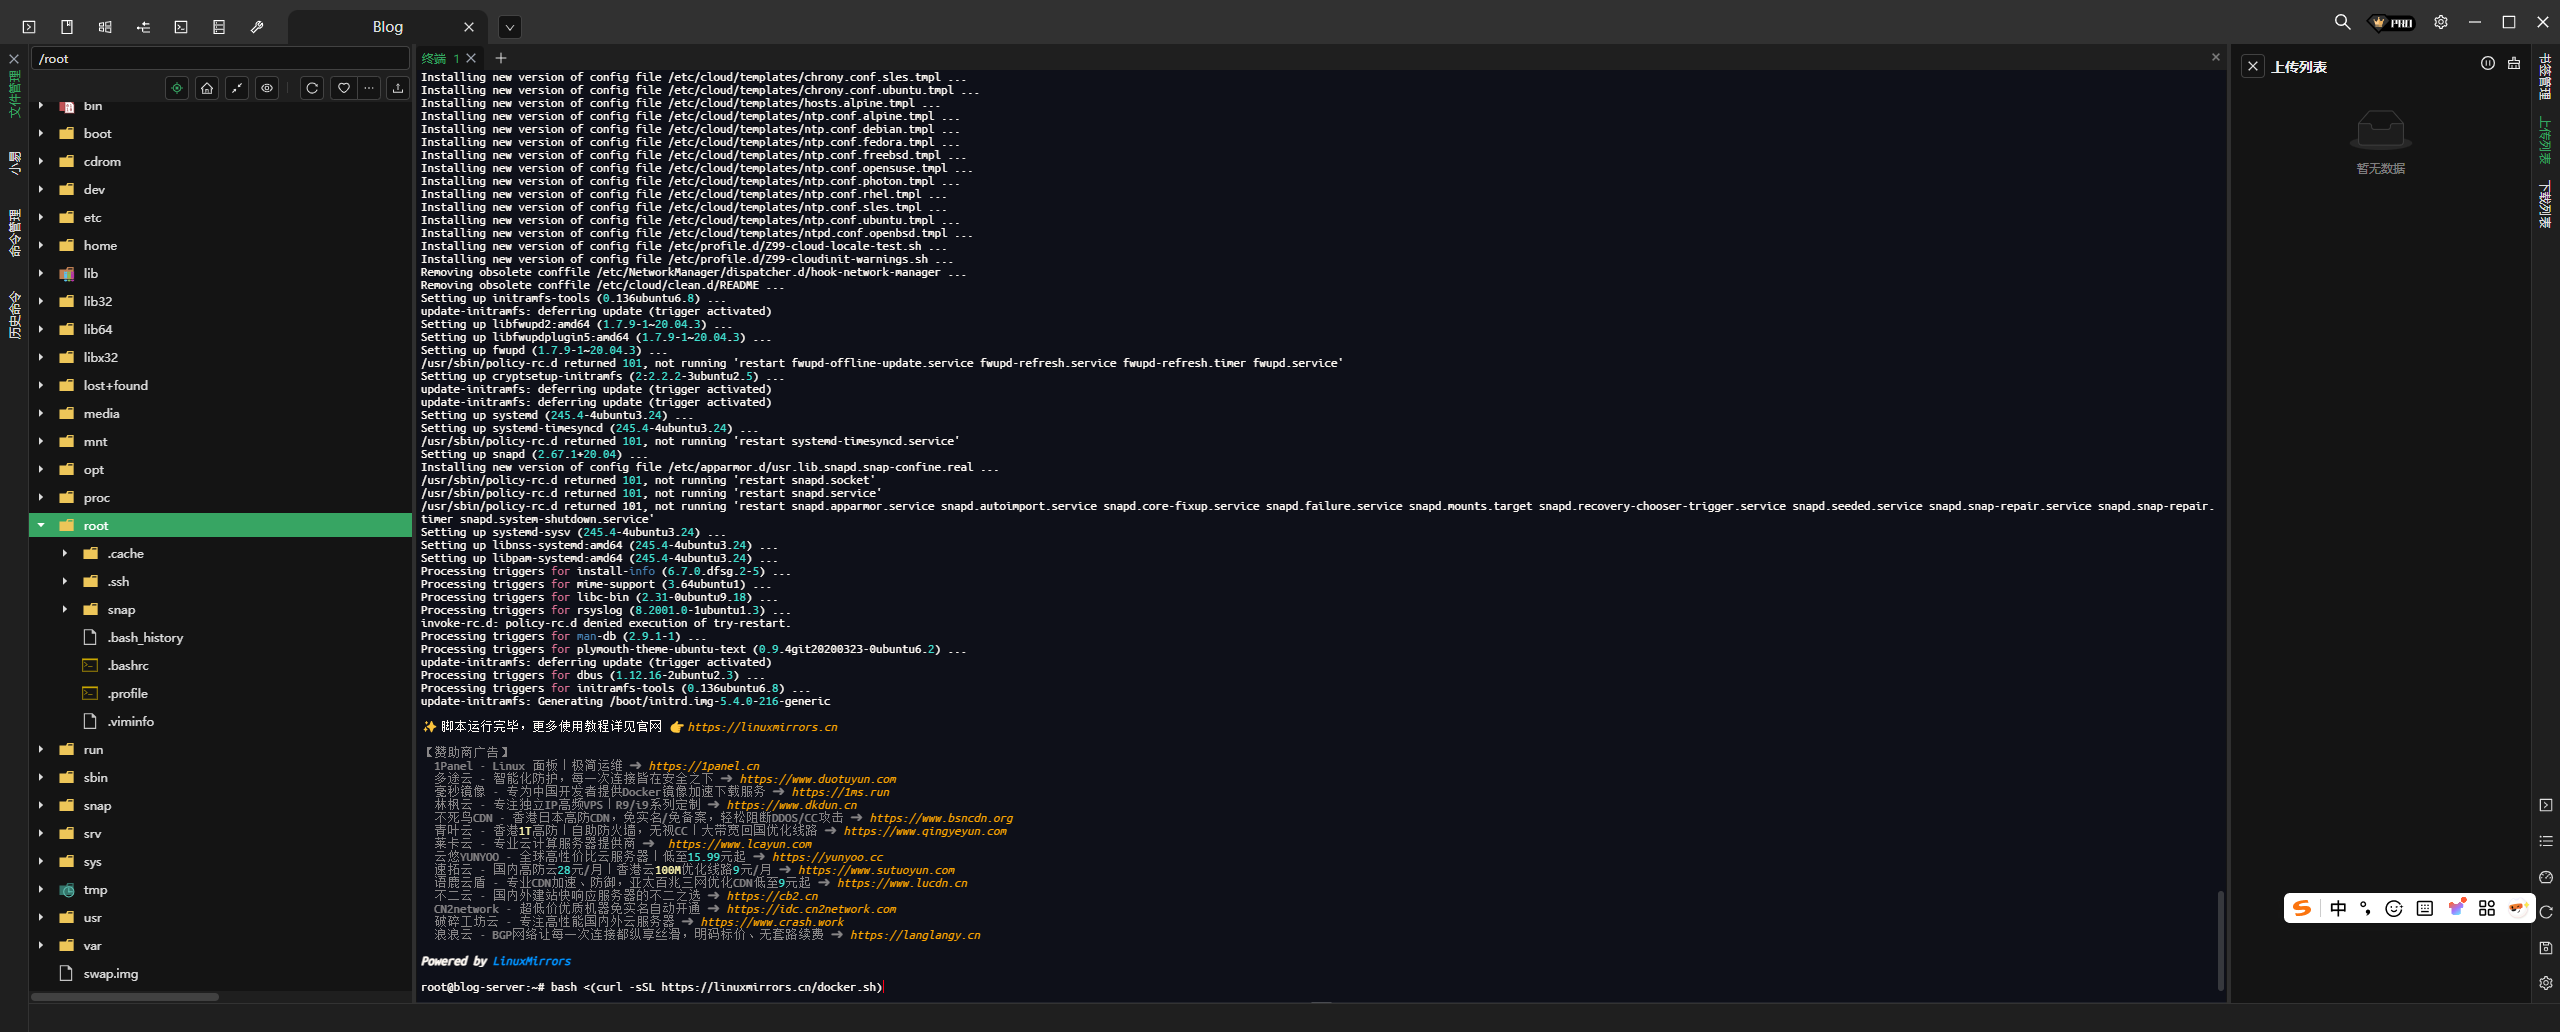Open the search magnifier in title bar
The width and height of the screenshot is (2560, 1032).
(2342, 22)
